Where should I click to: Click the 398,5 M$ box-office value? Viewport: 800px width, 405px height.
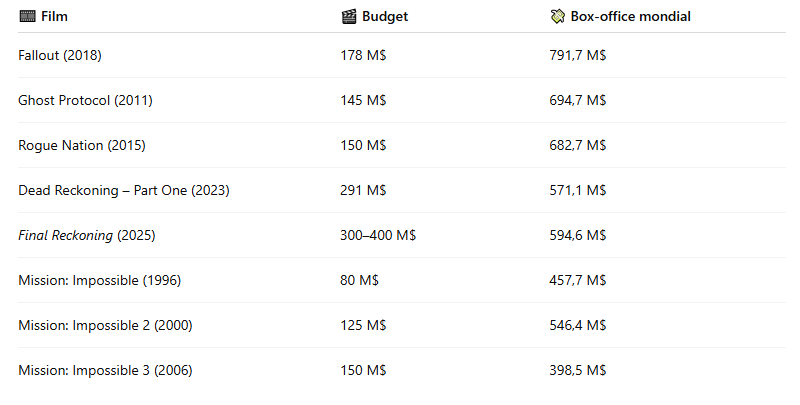[x=578, y=370]
